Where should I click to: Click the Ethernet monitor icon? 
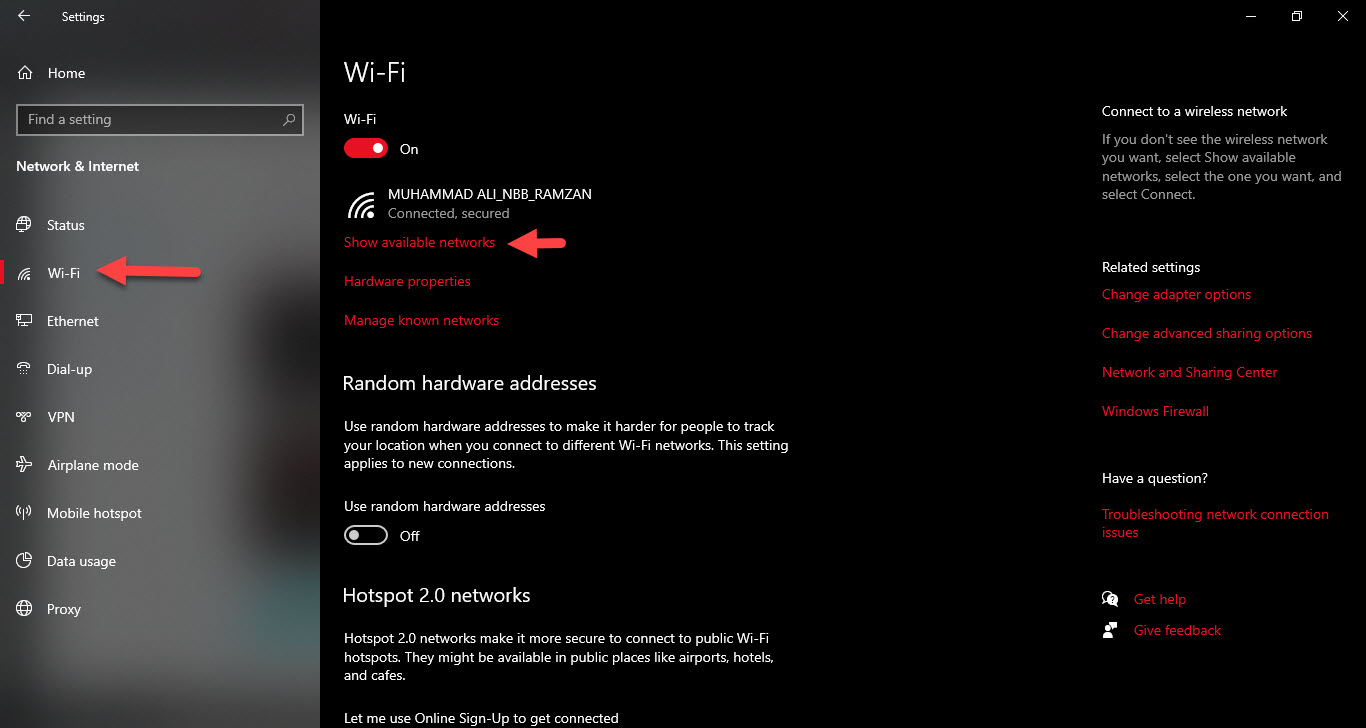point(25,321)
